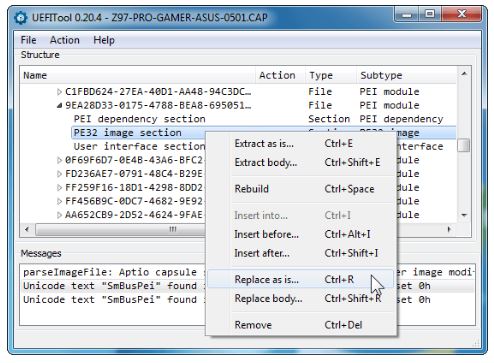Click the vertical scrollbar up arrow
The image size is (494, 363).
pos(464,74)
